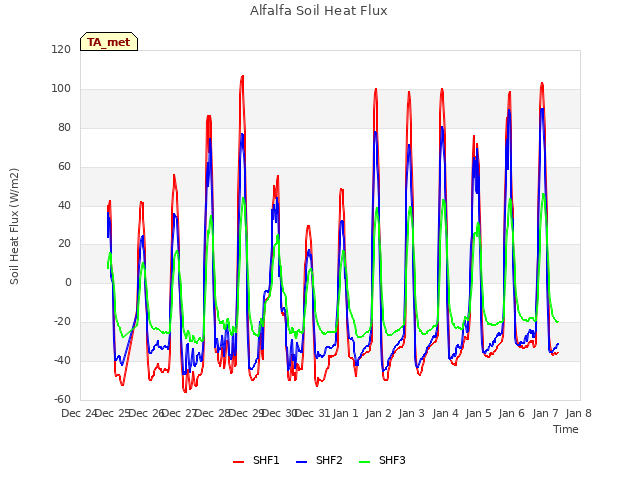Viewport: 640px width, 480px height.
Task: Click the 40 y-axis tick label
Action: (x=64, y=205)
